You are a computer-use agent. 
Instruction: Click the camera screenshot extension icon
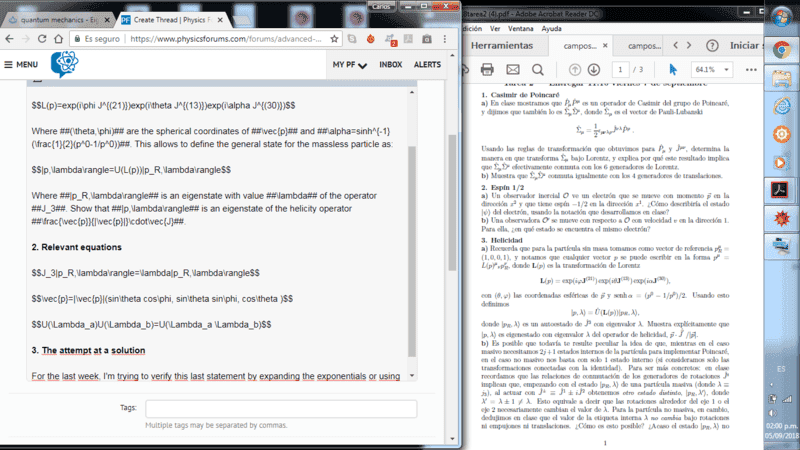pyautogui.click(x=427, y=39)
